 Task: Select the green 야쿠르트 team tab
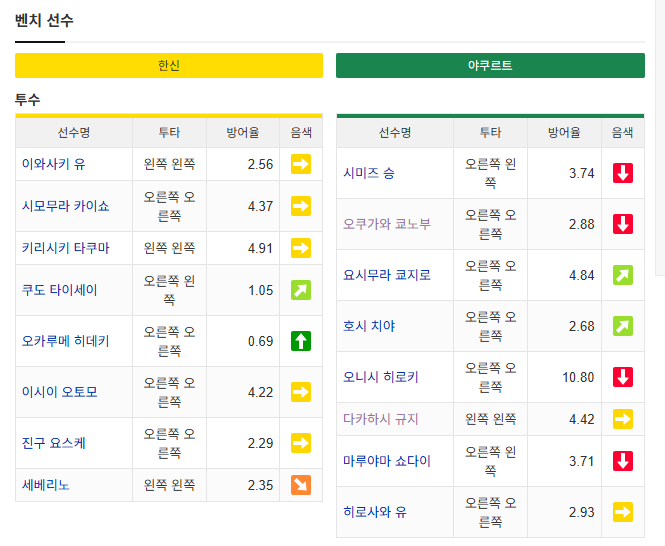[490, 65]
